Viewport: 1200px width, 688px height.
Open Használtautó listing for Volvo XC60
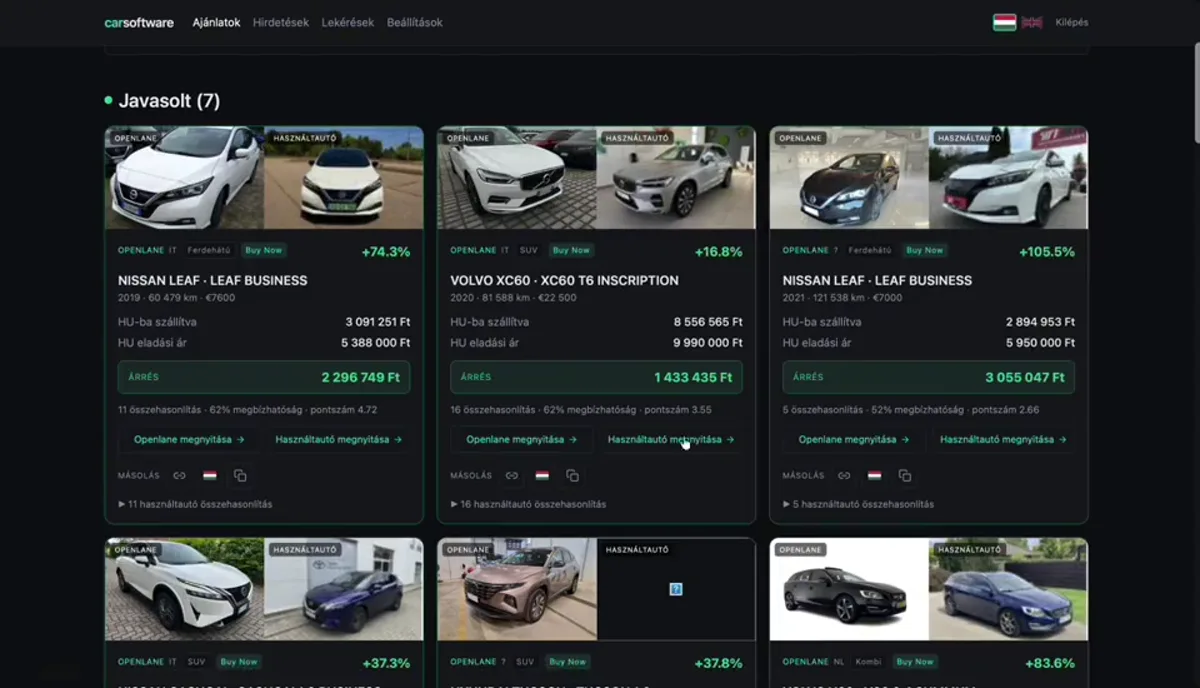tap(671, 439)
